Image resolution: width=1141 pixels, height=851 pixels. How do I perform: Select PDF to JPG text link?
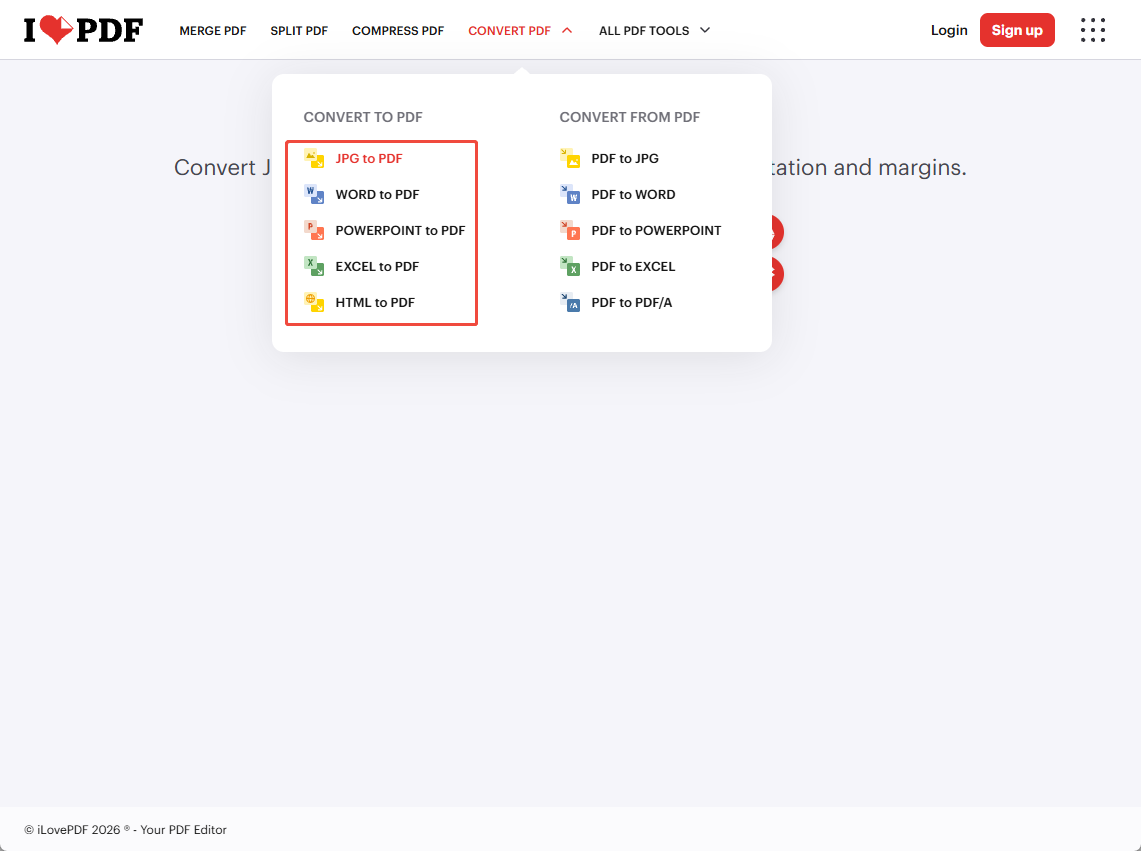625,158
